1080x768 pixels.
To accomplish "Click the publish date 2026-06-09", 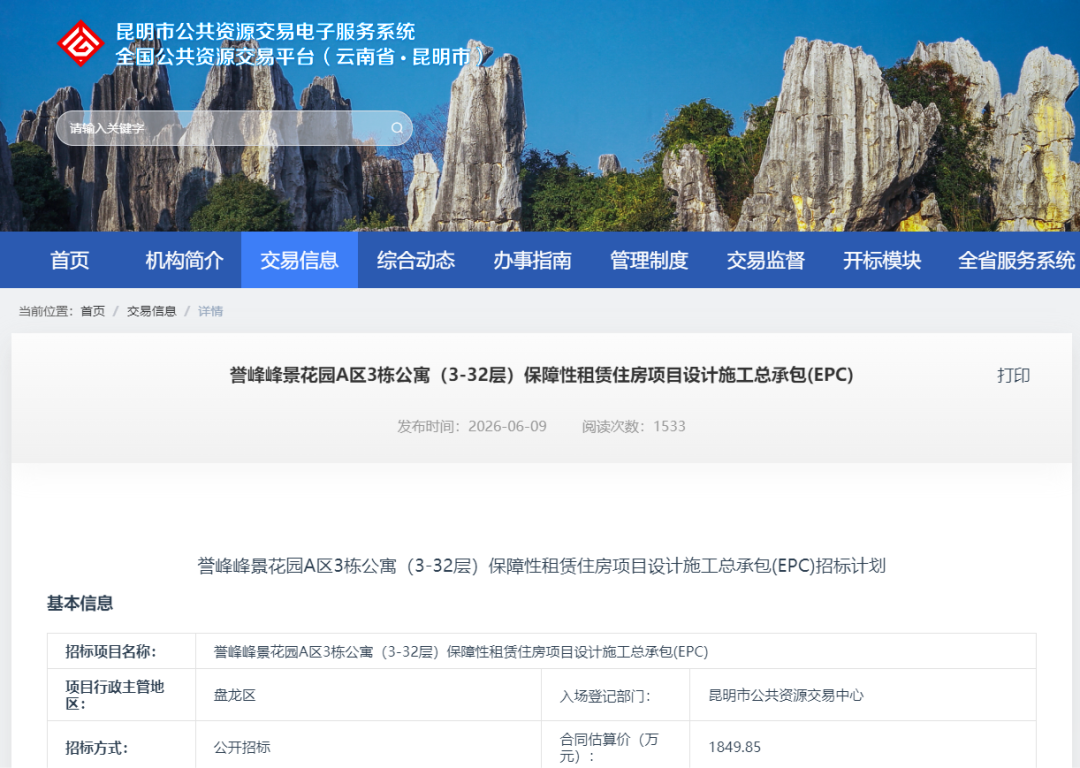I will (508, 426).
